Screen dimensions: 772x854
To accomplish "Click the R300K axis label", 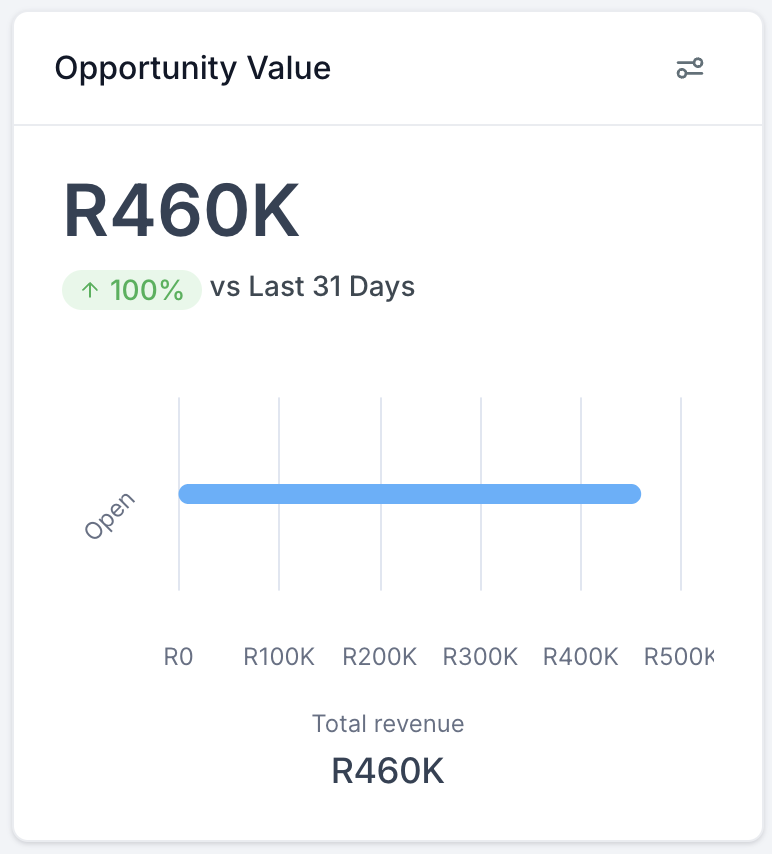I will point(480,657).
